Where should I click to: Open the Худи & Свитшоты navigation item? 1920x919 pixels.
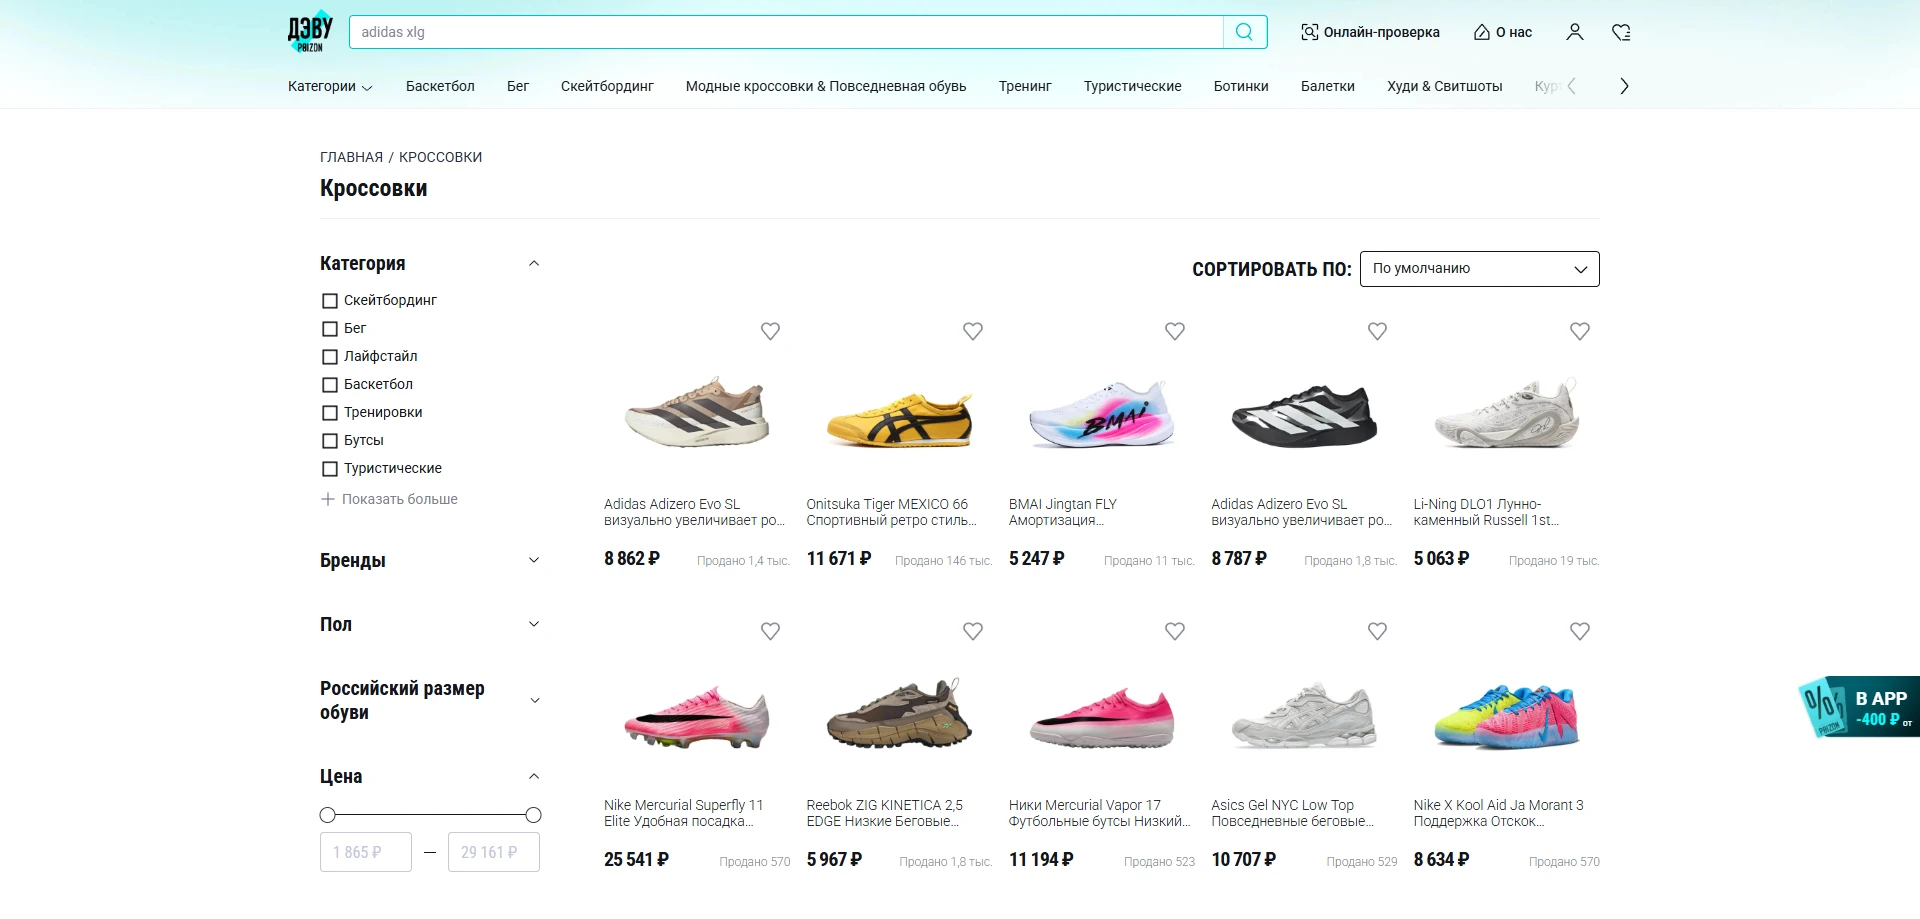[1445, 86]
